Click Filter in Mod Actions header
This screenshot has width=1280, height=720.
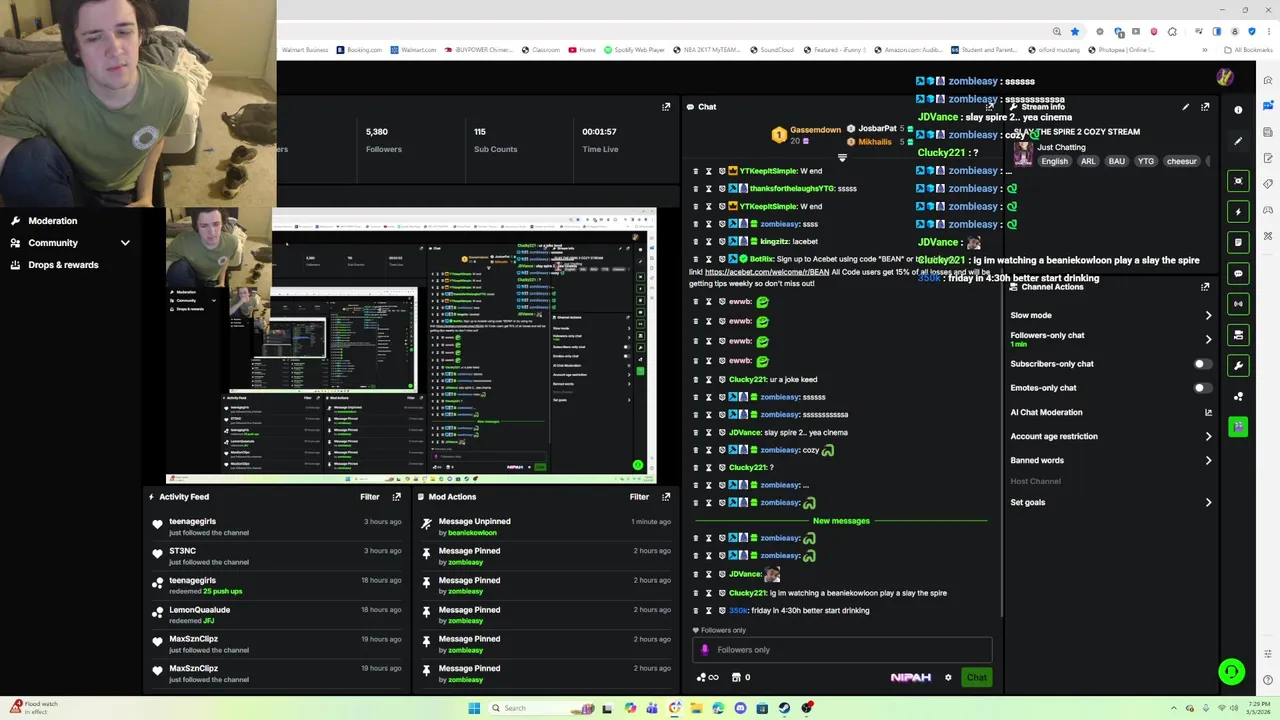639,497
